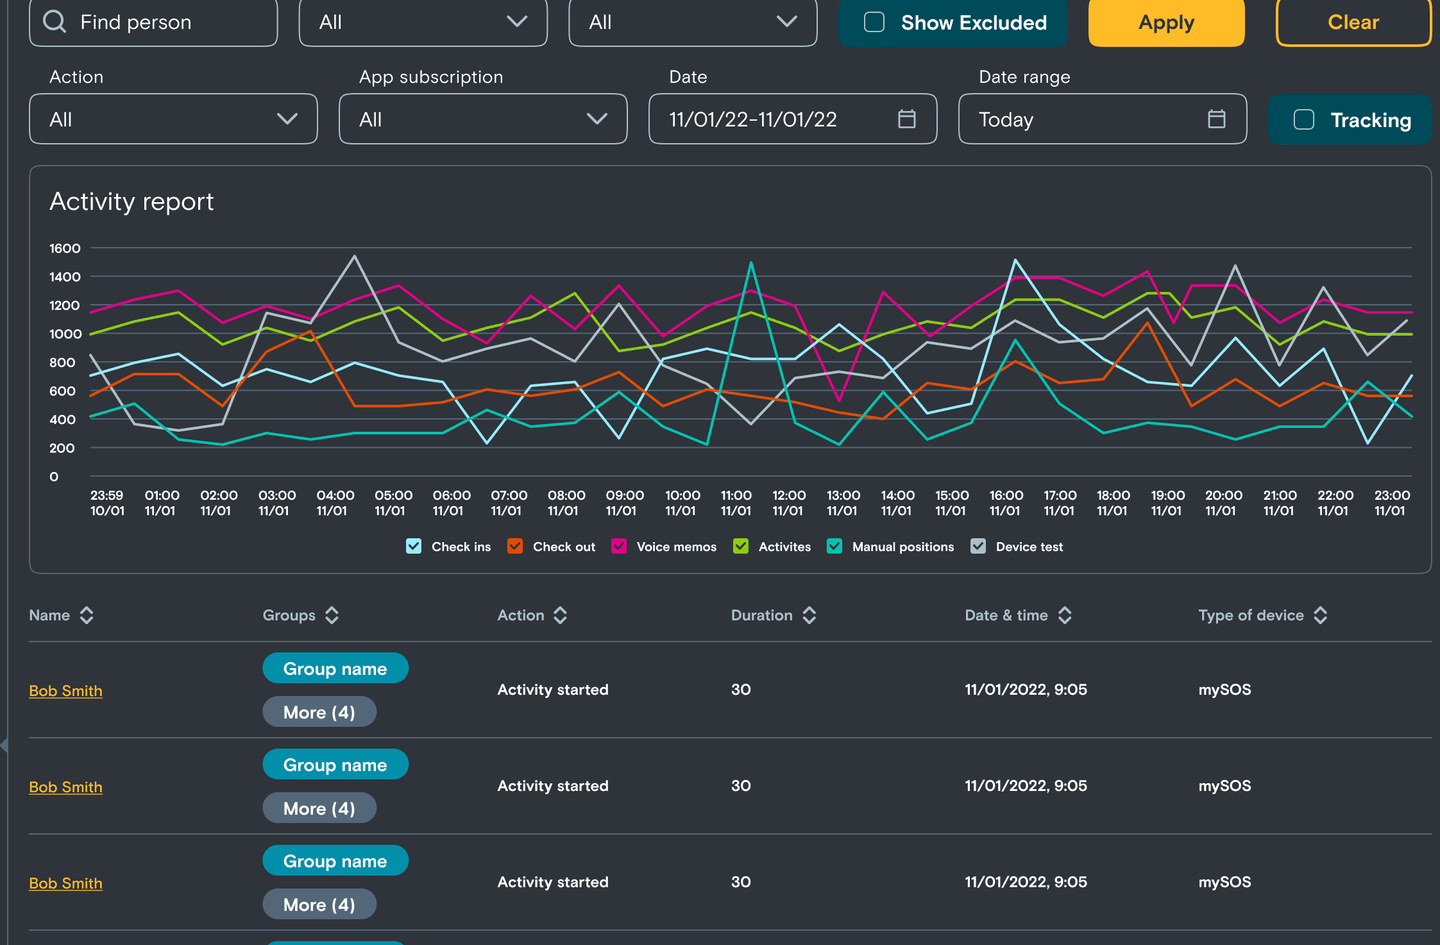Screen dimensions: 1440x945
Task: Toggle the Tracking checkbox
Action: tap(1304, 120)
